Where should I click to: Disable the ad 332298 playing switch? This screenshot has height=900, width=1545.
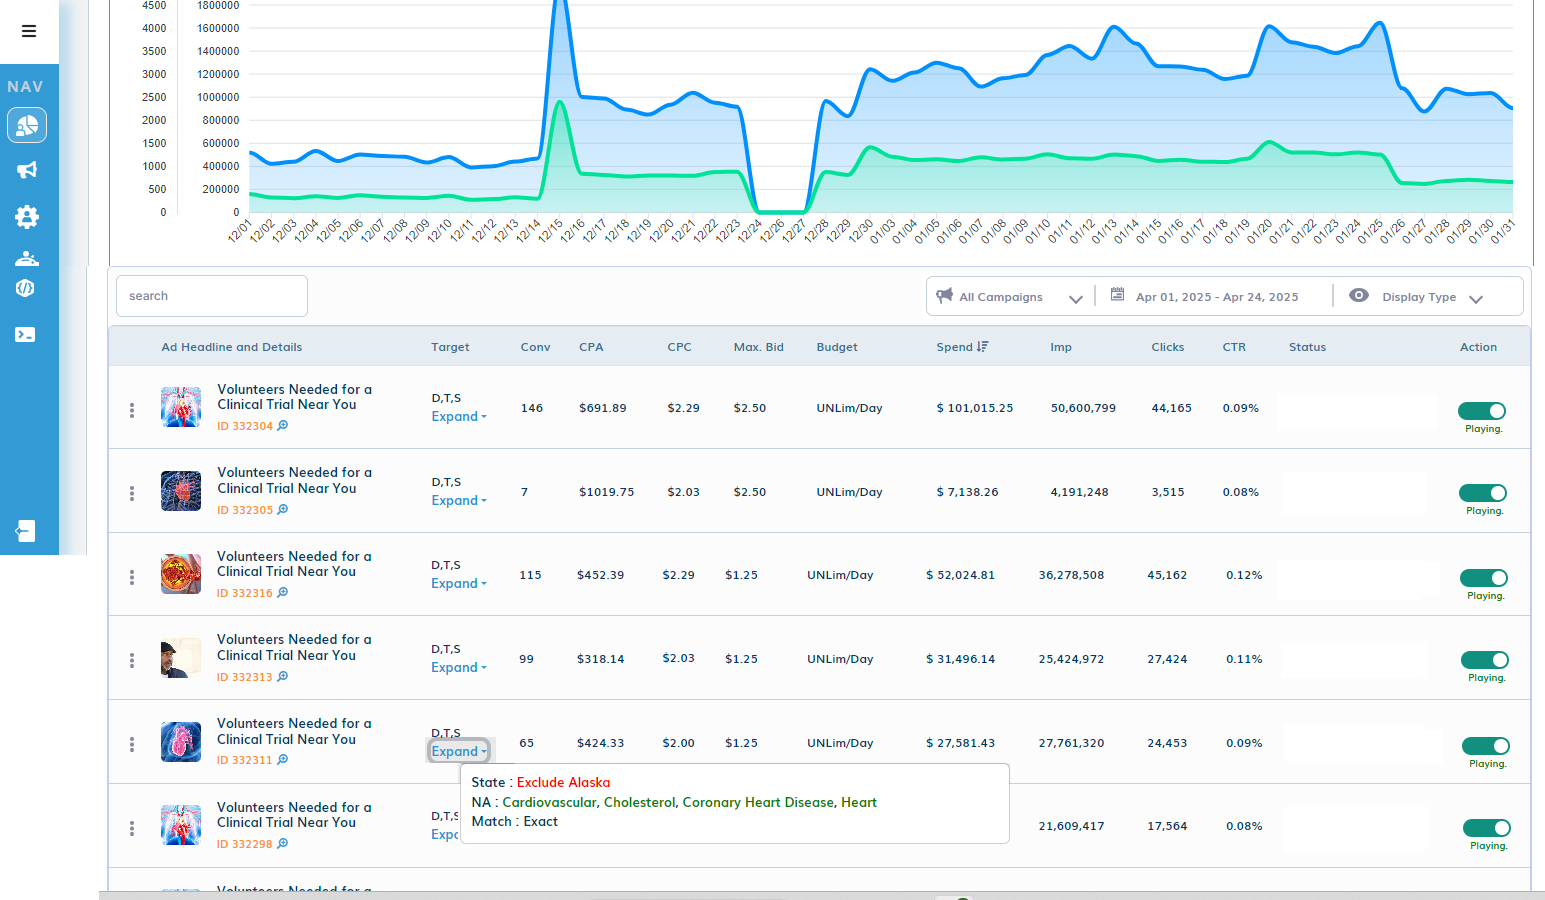(1487, 828)
